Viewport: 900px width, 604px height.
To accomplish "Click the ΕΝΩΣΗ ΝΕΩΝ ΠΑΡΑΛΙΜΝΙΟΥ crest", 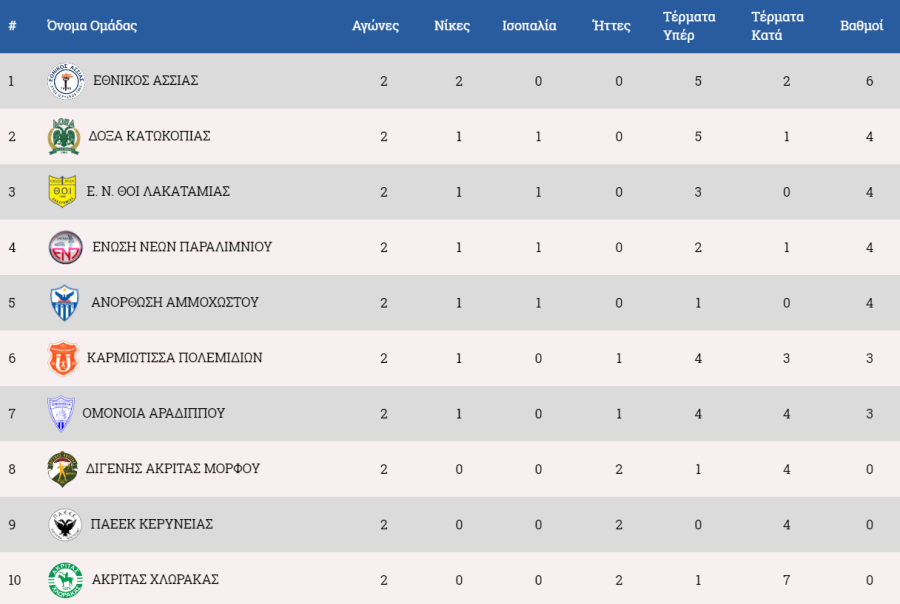I will coord(65,247).
